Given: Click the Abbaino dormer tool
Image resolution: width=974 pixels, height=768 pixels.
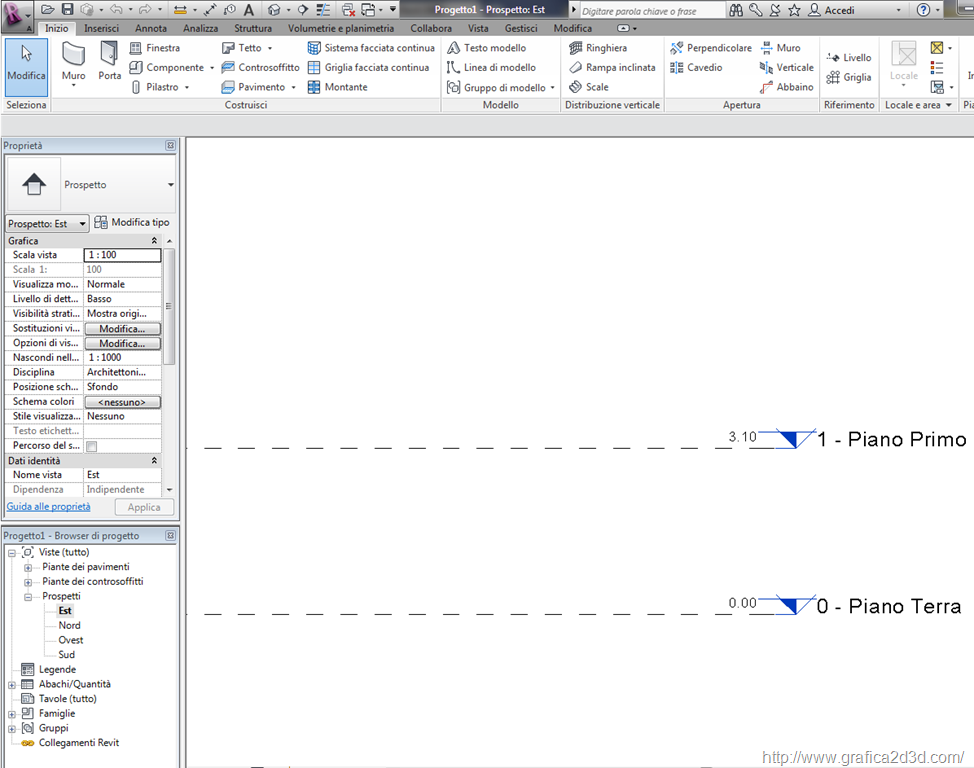Looking at the screenshot, I should click(787, 87).
